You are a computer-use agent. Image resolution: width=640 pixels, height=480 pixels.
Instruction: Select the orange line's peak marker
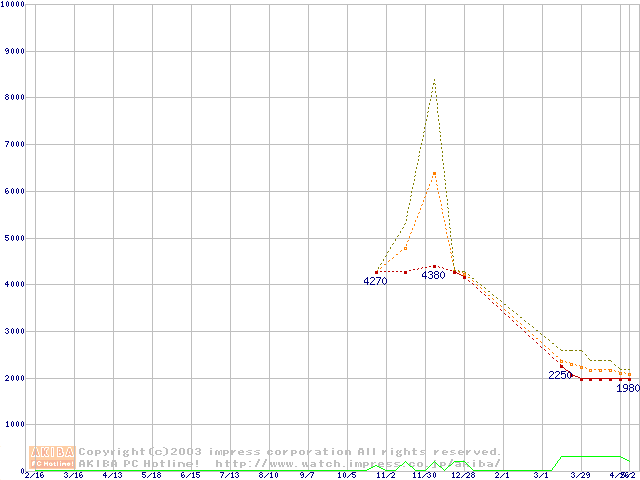(434, 173)
